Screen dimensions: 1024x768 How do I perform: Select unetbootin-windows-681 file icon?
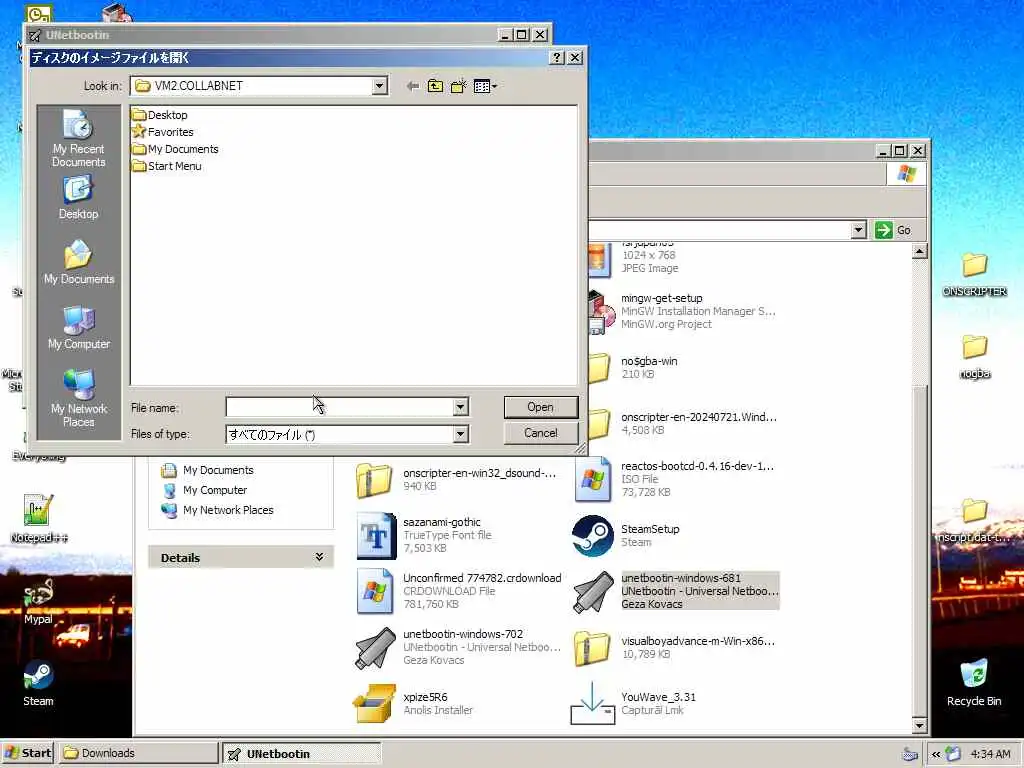coord(593,592)
